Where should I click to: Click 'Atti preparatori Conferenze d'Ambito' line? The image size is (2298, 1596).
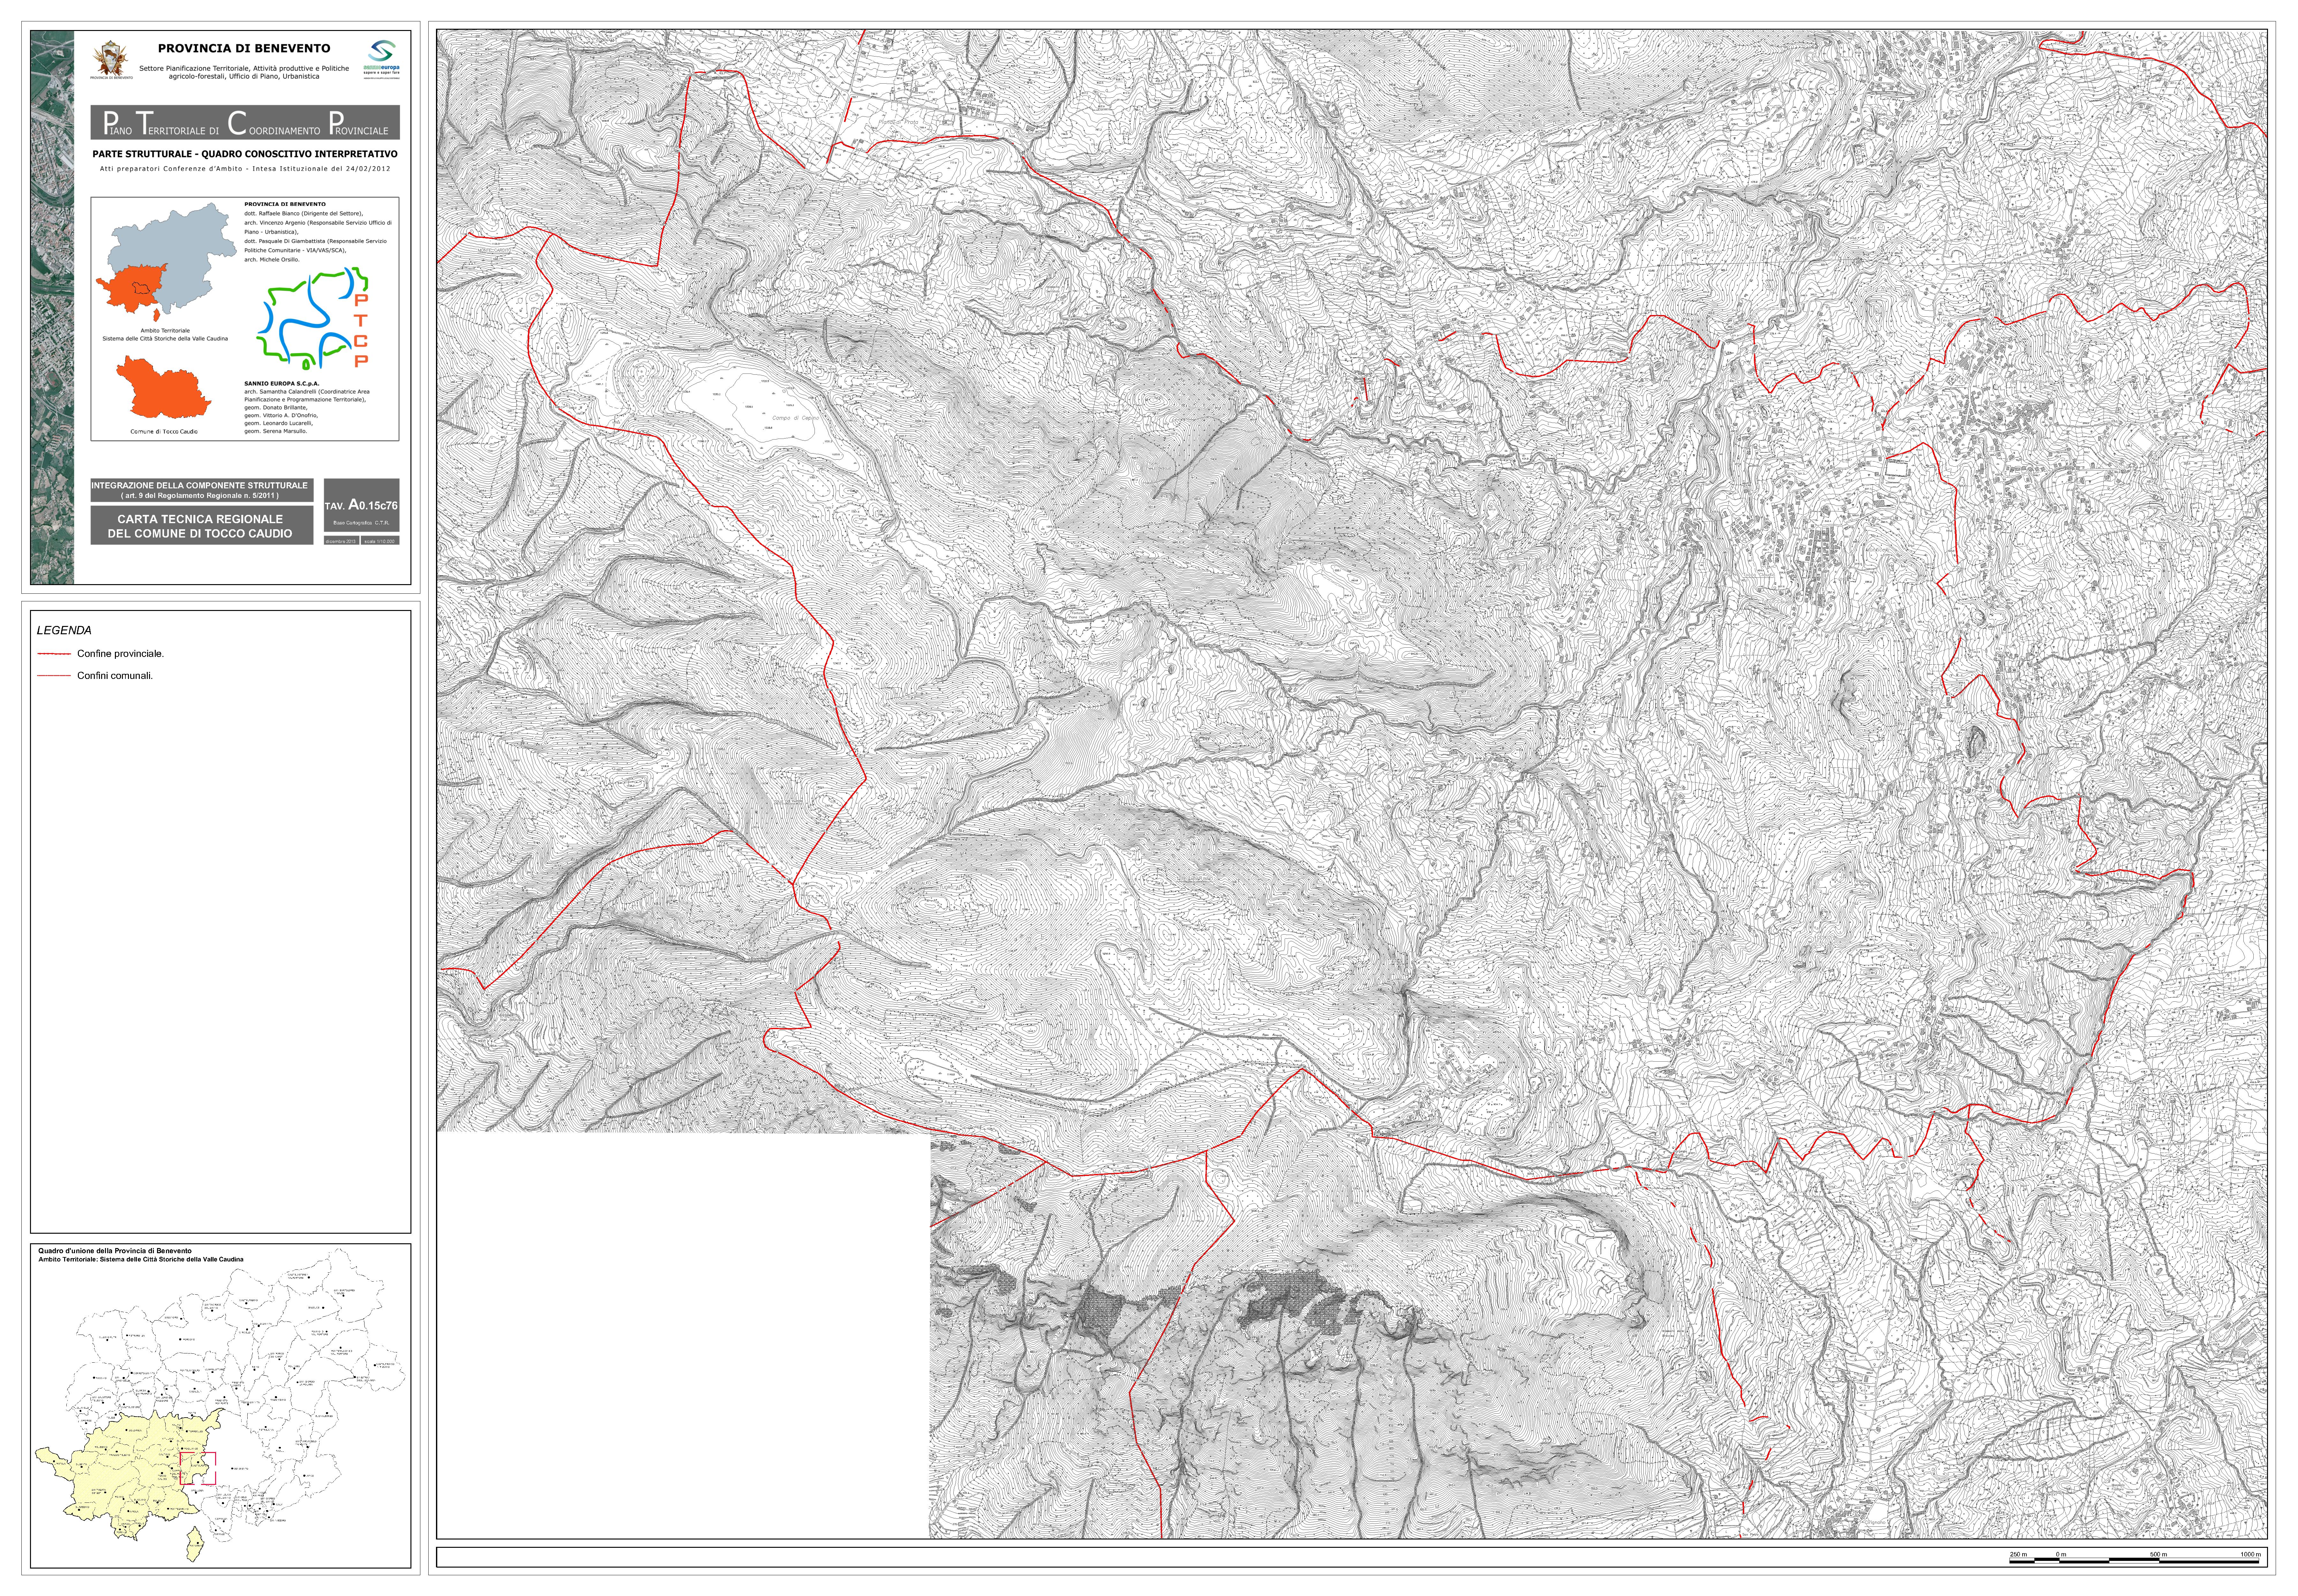[x=245, y=169]
